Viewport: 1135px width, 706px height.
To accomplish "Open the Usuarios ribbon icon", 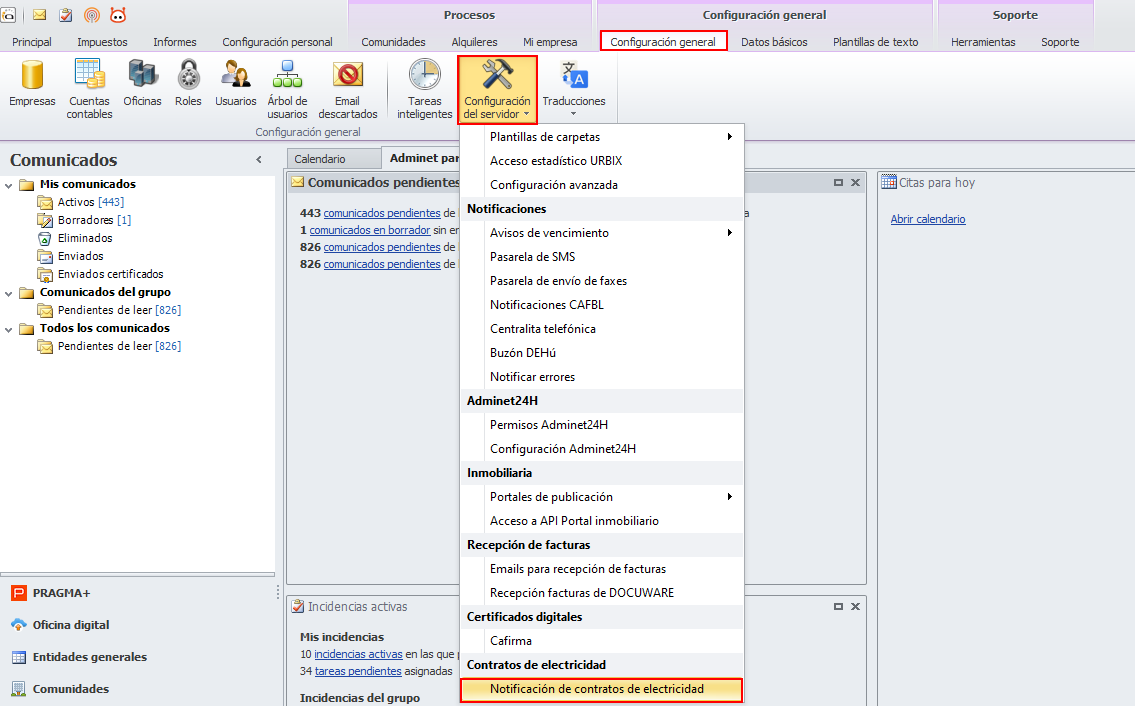I will 235,85.
